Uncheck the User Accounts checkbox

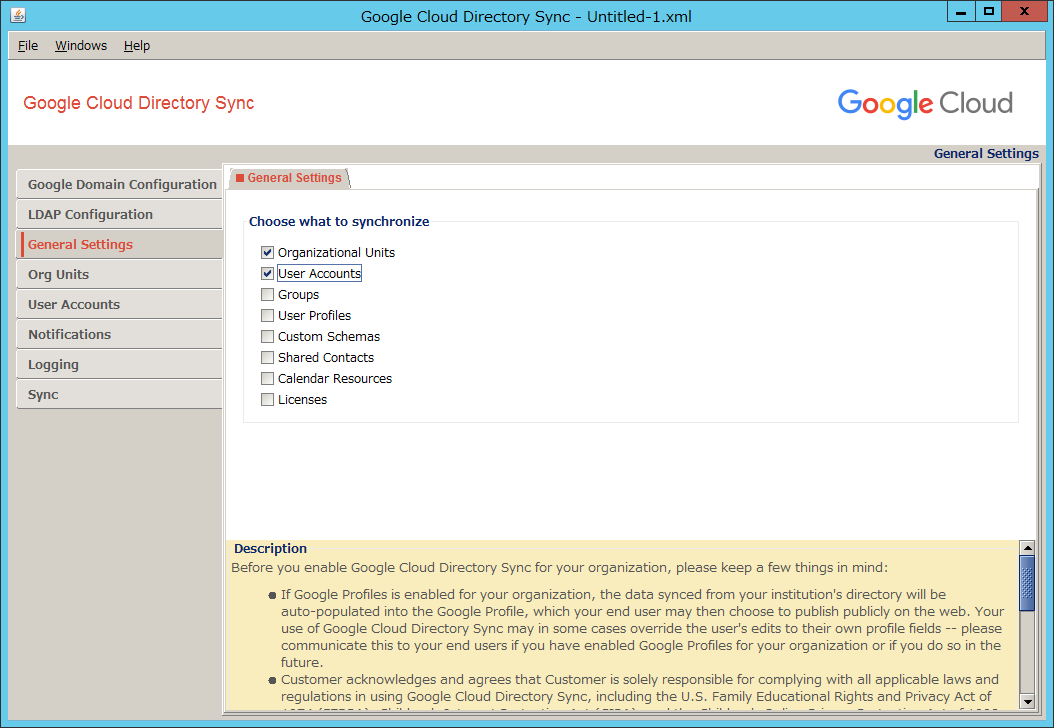(x=268, y=274)
